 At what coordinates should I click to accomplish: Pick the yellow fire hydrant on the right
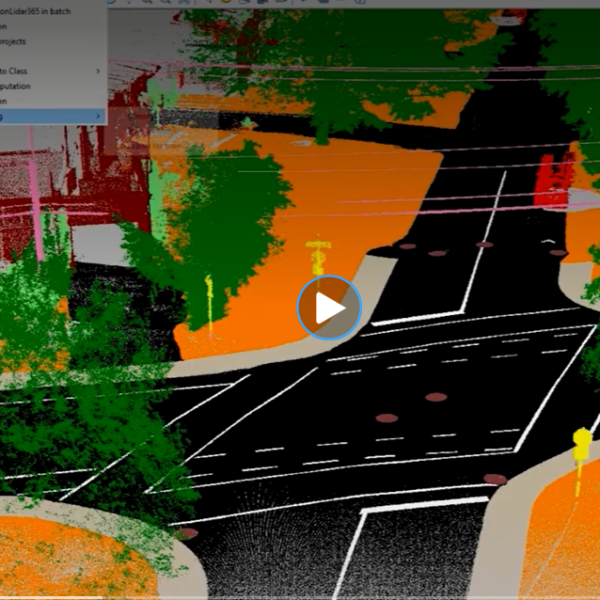point(581,444)
